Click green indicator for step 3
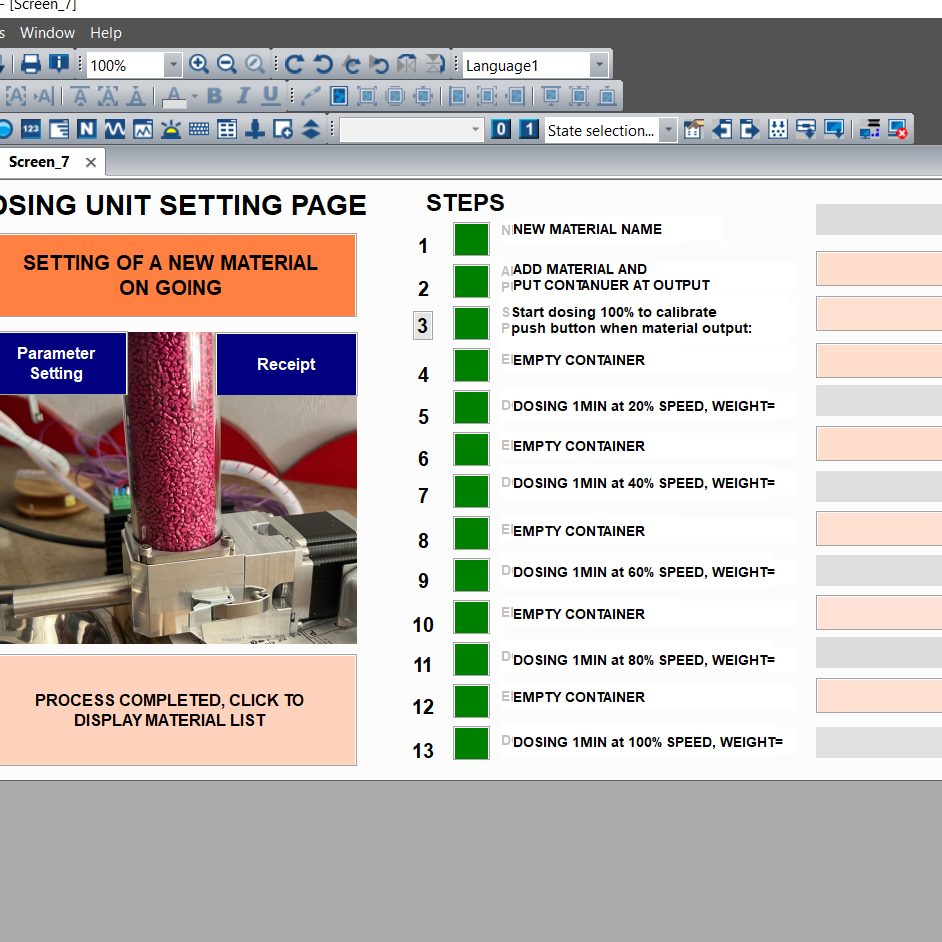Image resolution: width=942 pixels, height=942 pixels. (471, 324)
